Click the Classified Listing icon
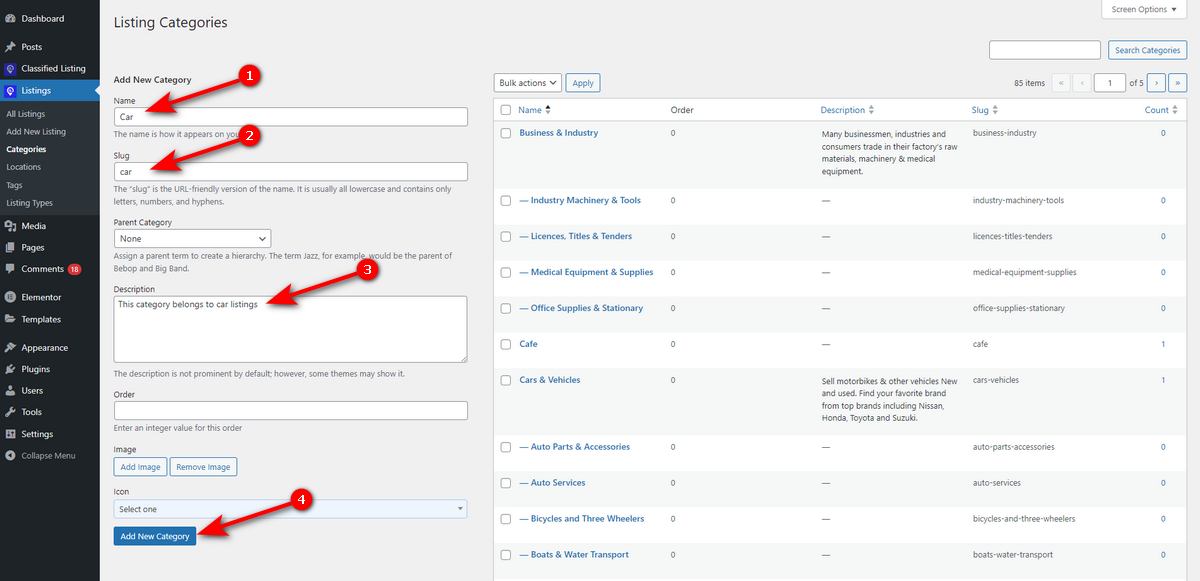 (9, 69)
